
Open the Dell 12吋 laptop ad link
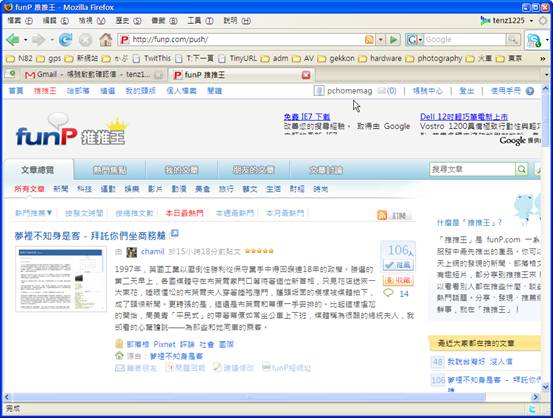click(x=464, y=116)
